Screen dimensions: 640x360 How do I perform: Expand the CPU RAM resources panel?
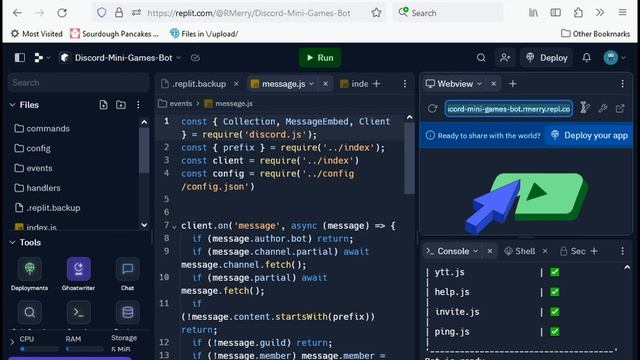12,342
